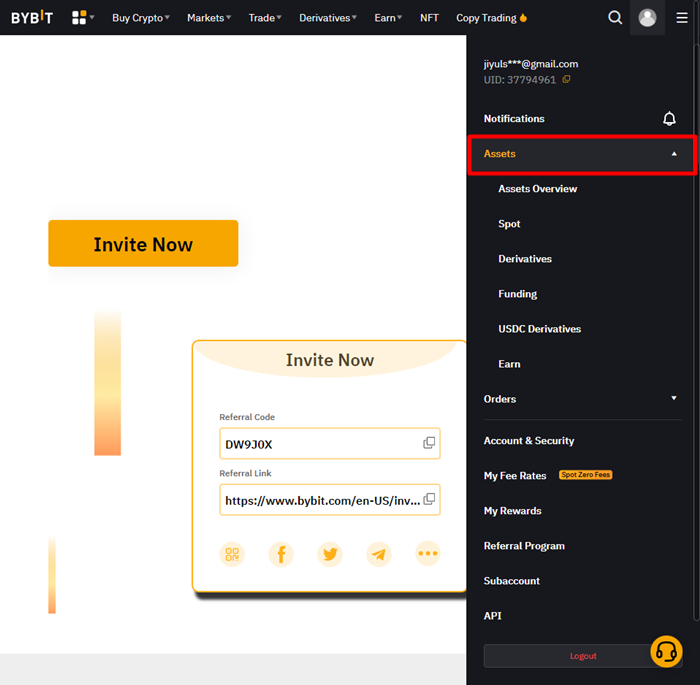The width and height of the screenshot is (700, 685).
Task: Share via the QR code icon
Action: pyautogui.click(x=232, y=554)
